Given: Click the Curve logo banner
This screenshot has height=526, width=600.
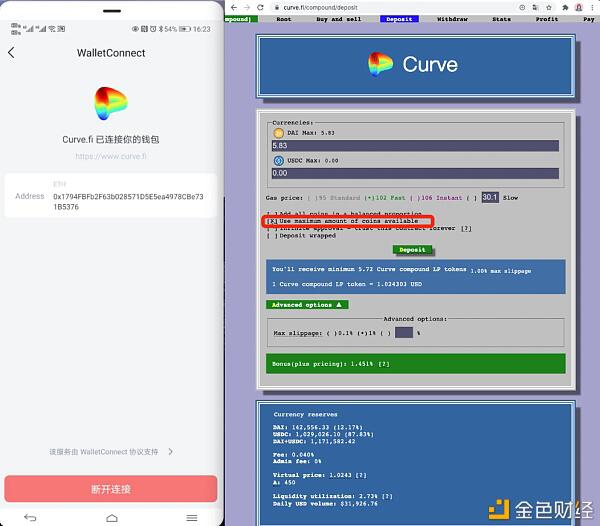Looking at the screenshot, I should (416, 65).
